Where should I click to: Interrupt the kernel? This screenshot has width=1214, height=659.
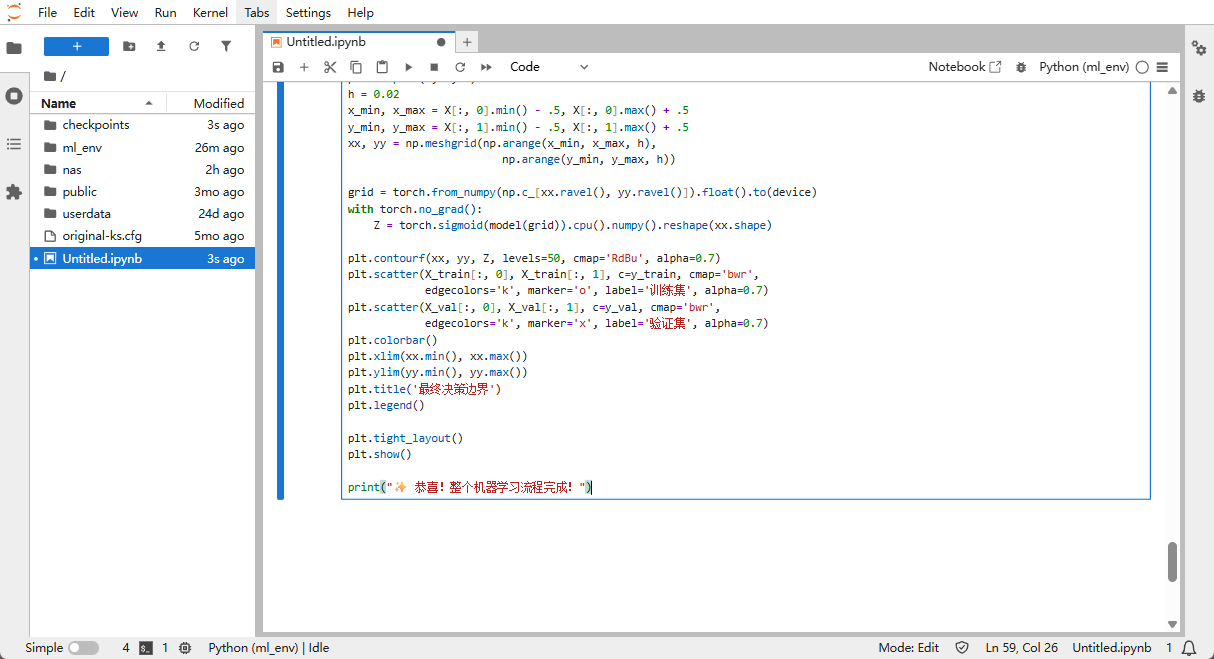click(x=434, y=67)
